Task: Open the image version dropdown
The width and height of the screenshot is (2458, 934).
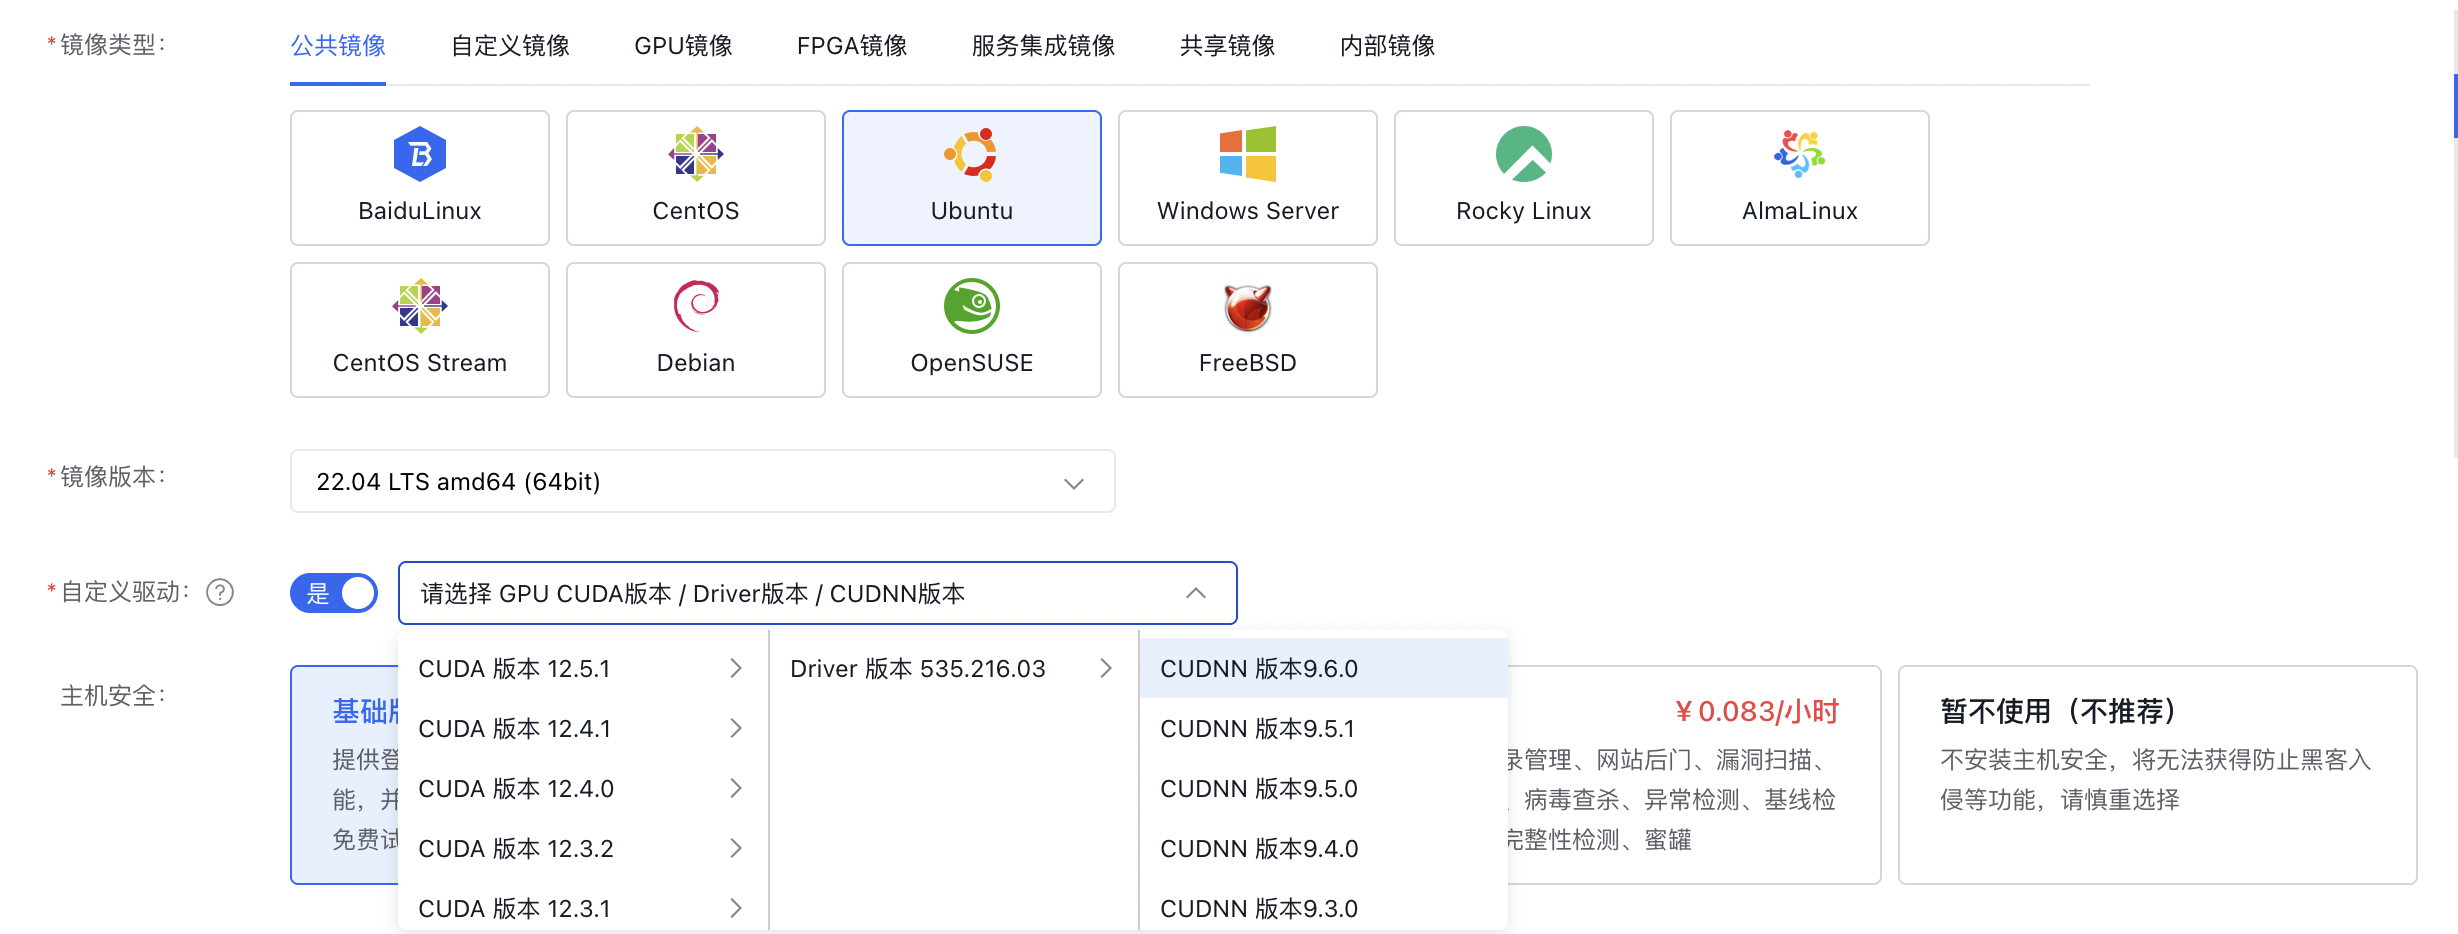Action: tap(702, 481)
